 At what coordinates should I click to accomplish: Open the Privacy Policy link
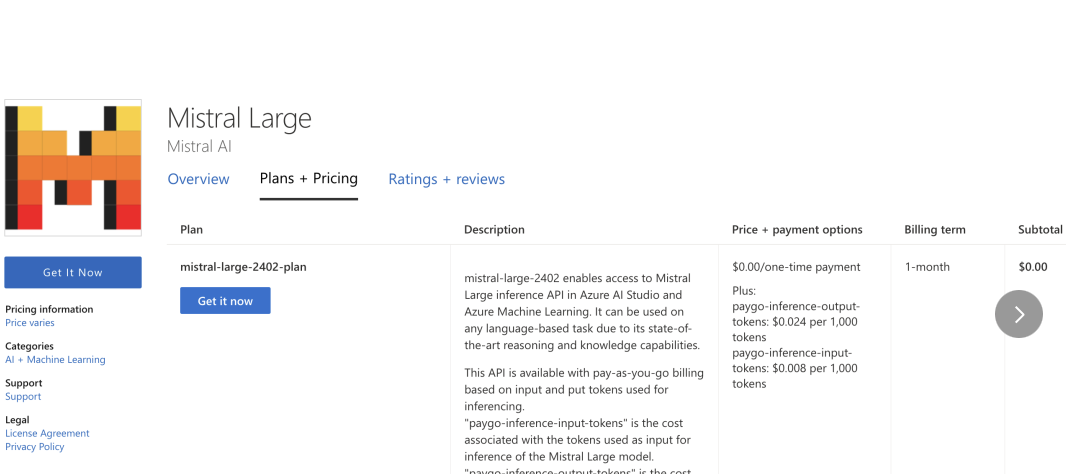(35, 447)
